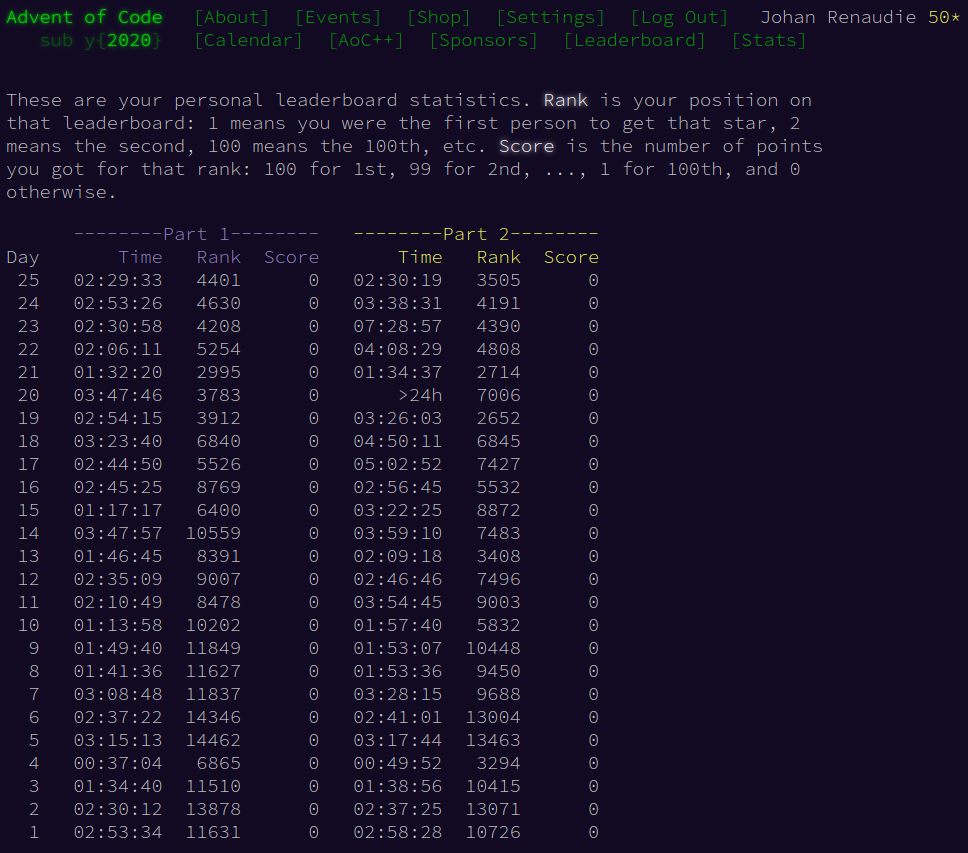Open the Stats page

769,41
